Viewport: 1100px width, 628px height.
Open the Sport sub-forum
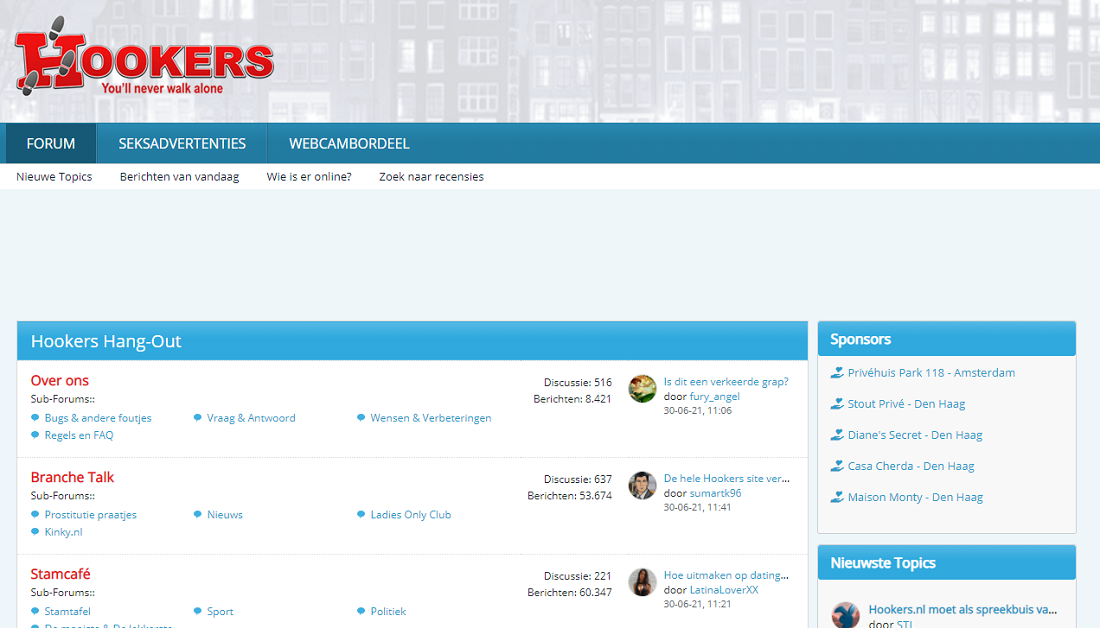220,611
